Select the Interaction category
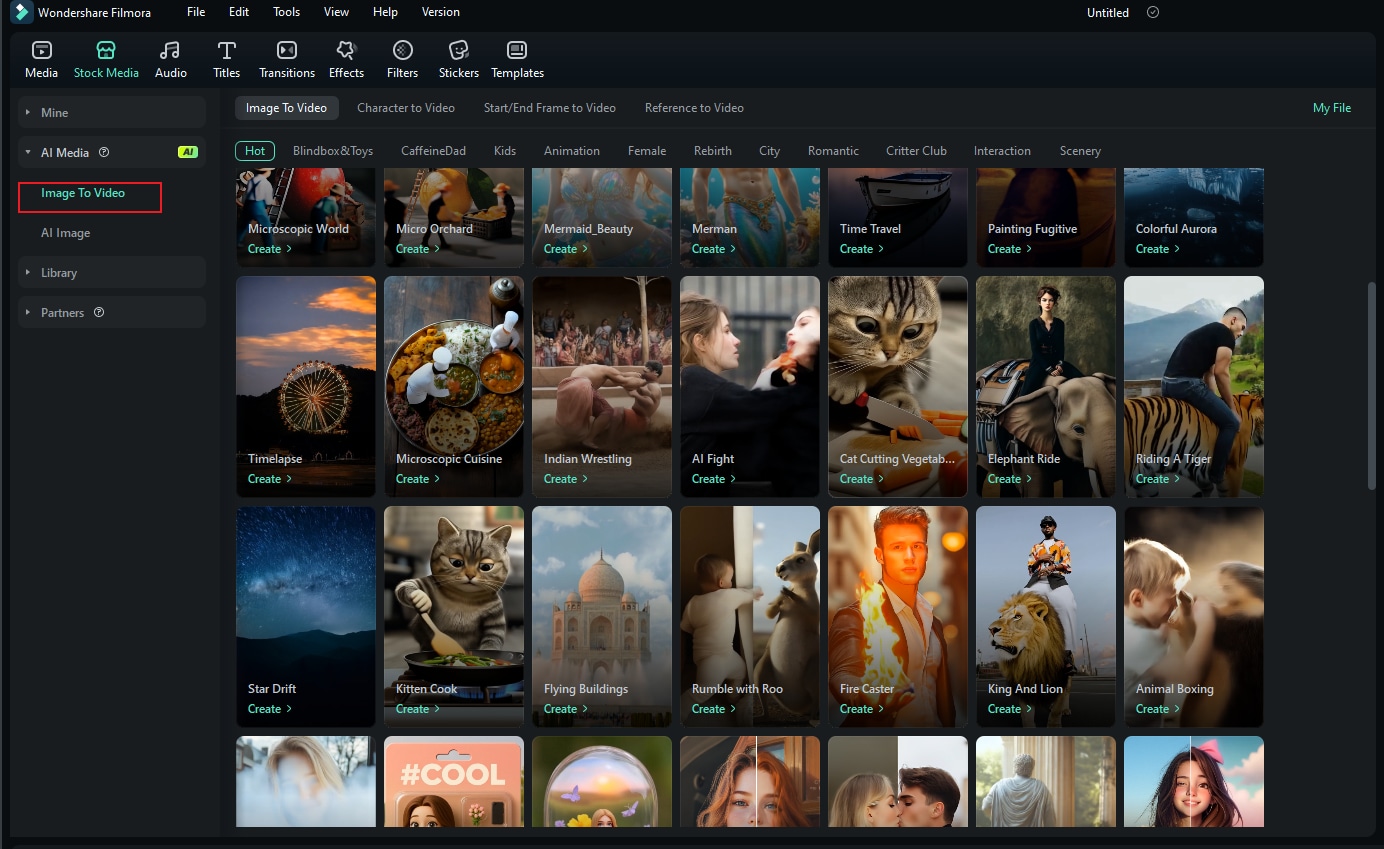 (1002, 151)
